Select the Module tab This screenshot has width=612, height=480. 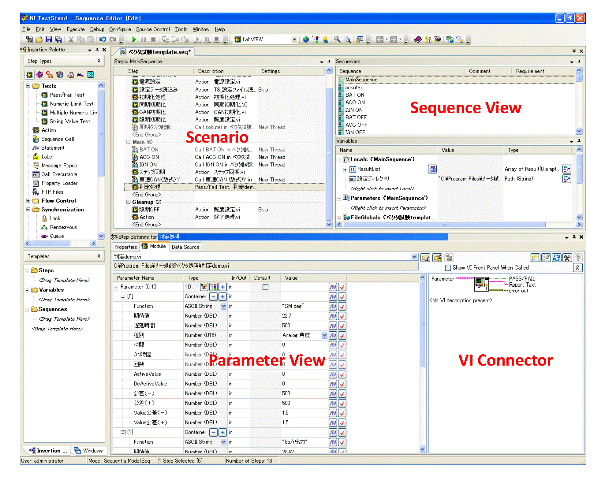(x=155, y=246)
